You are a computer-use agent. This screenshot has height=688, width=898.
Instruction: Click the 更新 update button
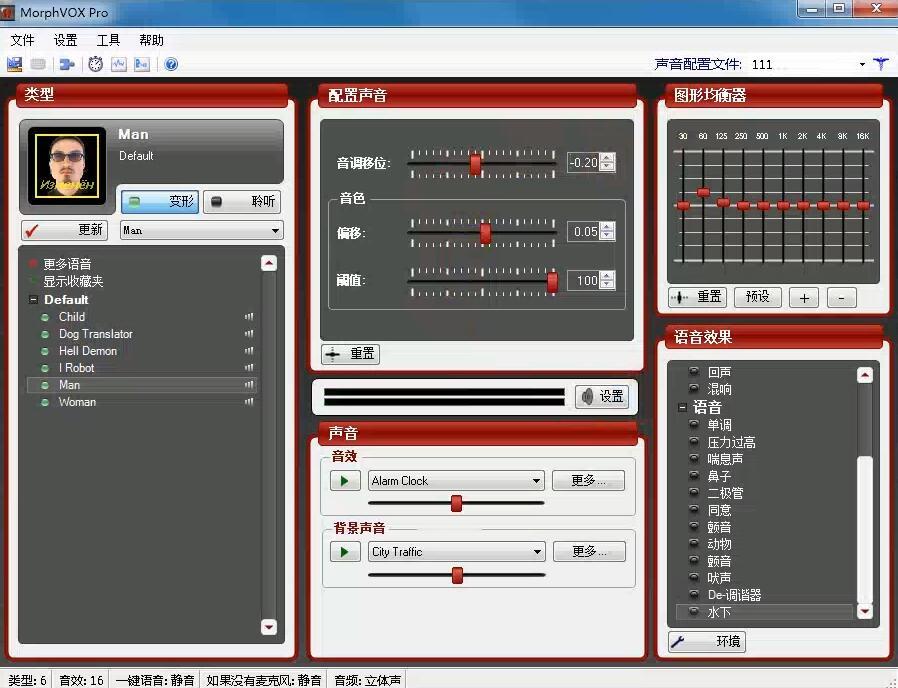coord(65,230)
